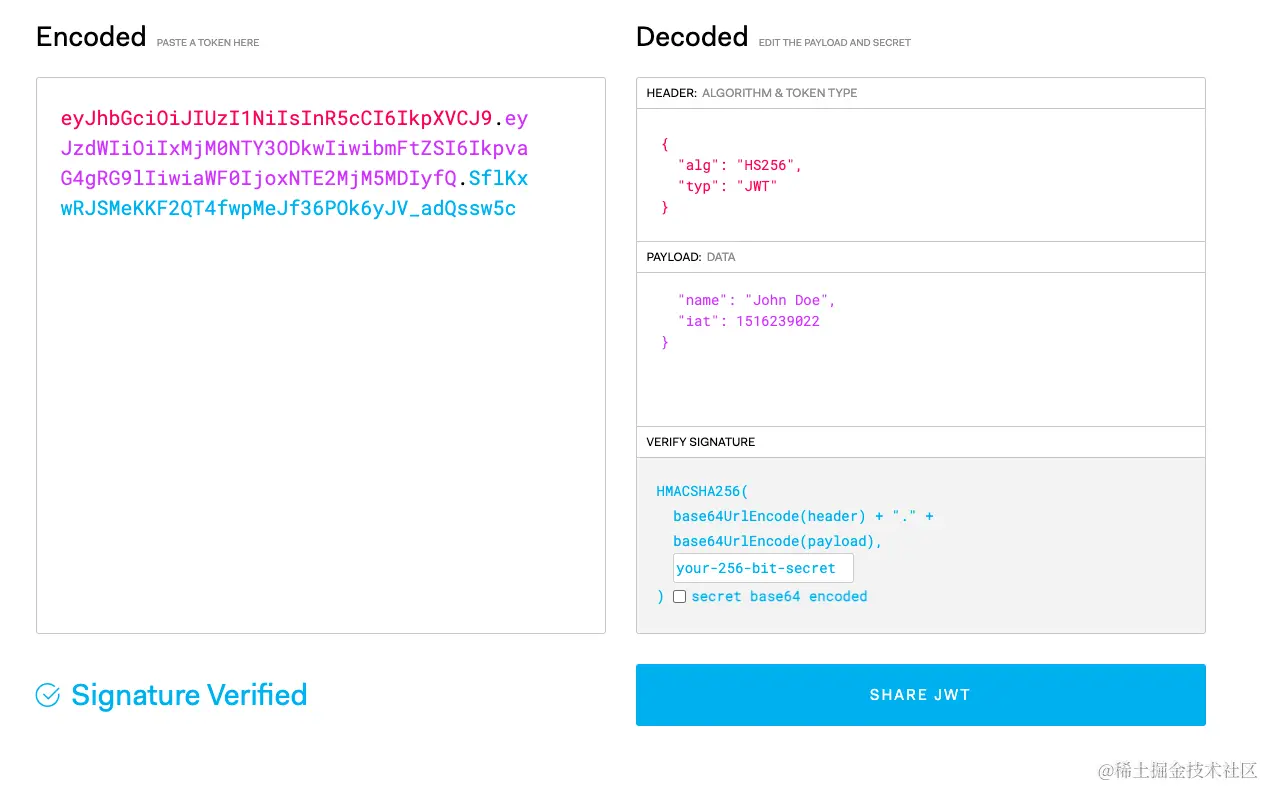
Task: Click the purple payload segment of the encoded token
Action: pyautogui.click(x=294, y=149)
